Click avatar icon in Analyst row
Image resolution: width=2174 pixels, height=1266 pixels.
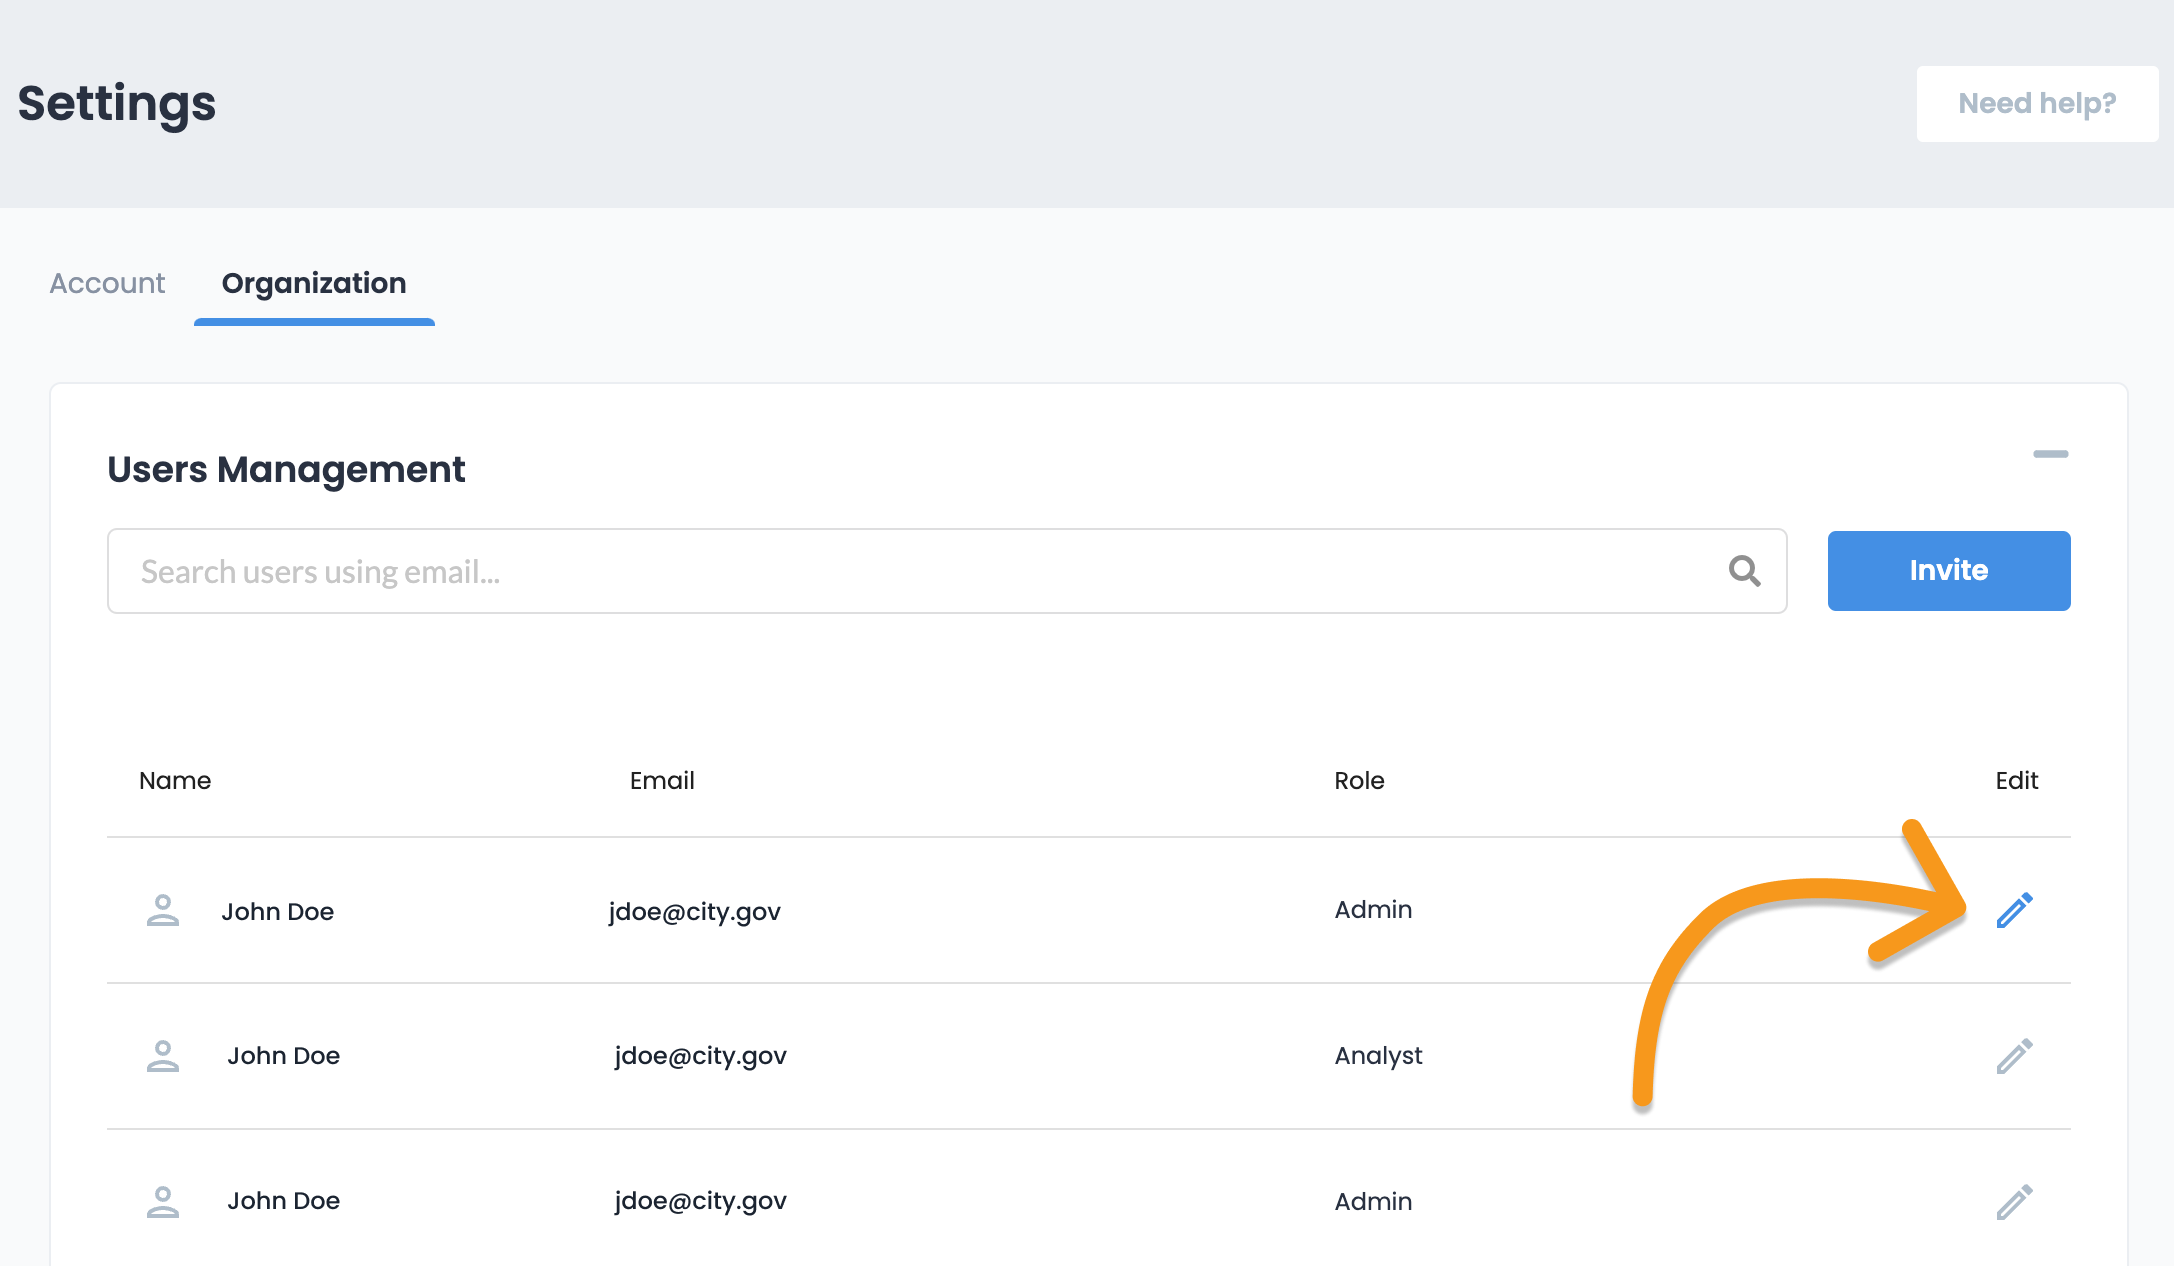click(163, 1056)
